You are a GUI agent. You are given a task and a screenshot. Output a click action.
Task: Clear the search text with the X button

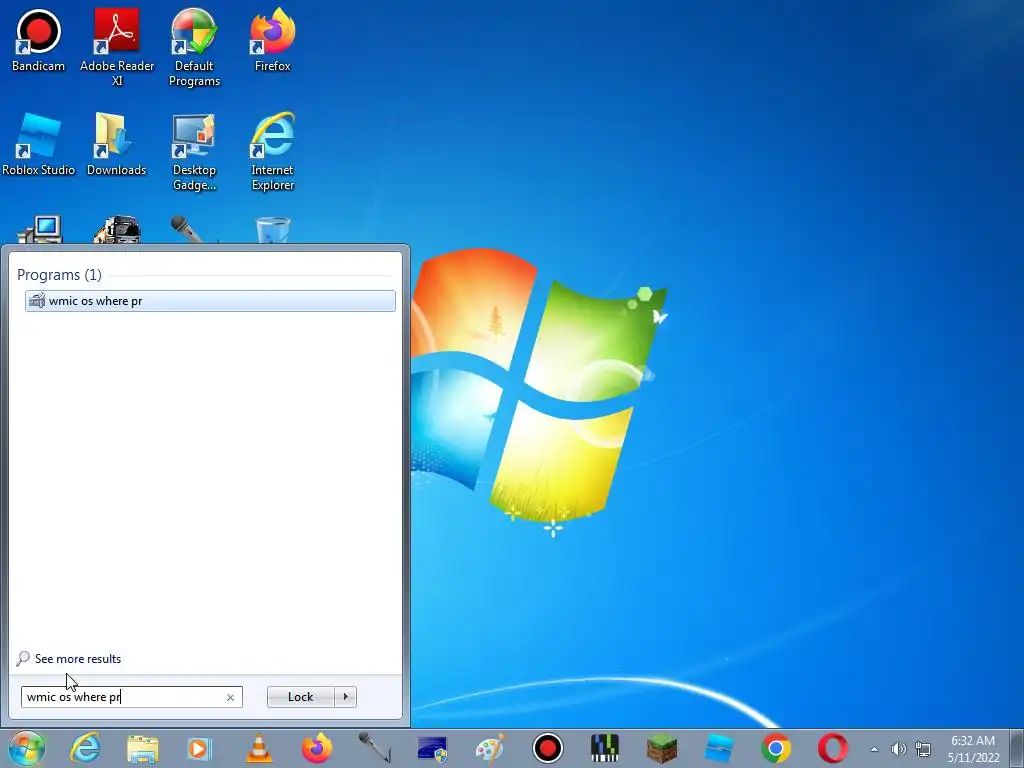coord(231,697)
